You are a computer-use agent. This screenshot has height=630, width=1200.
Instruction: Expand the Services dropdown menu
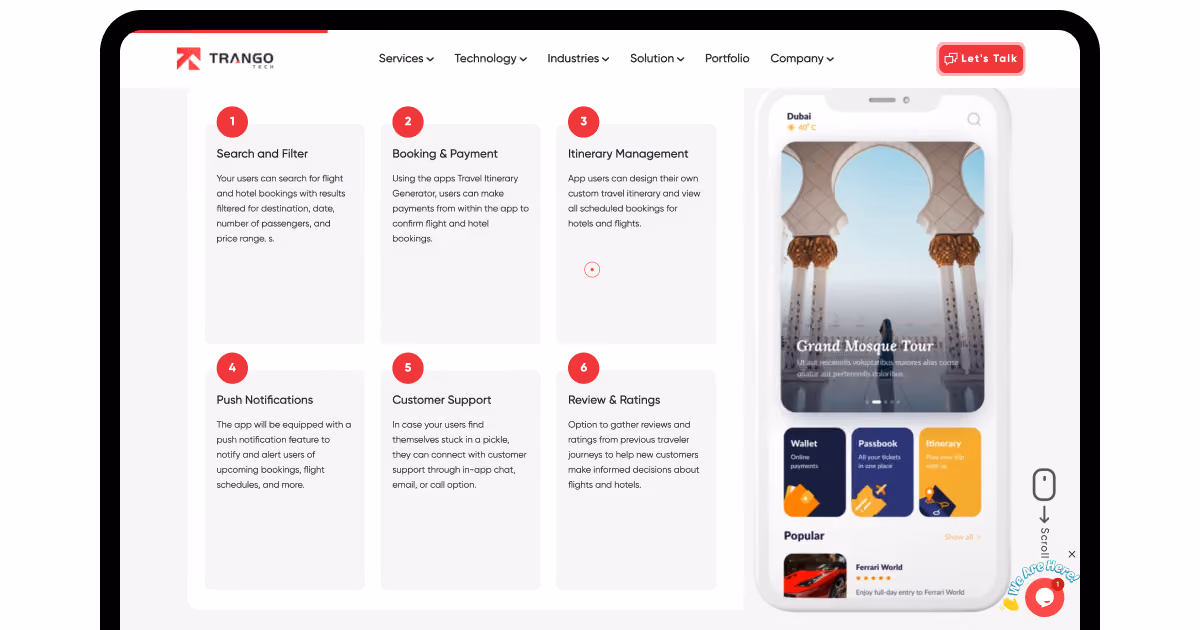[x=406, y=59]
